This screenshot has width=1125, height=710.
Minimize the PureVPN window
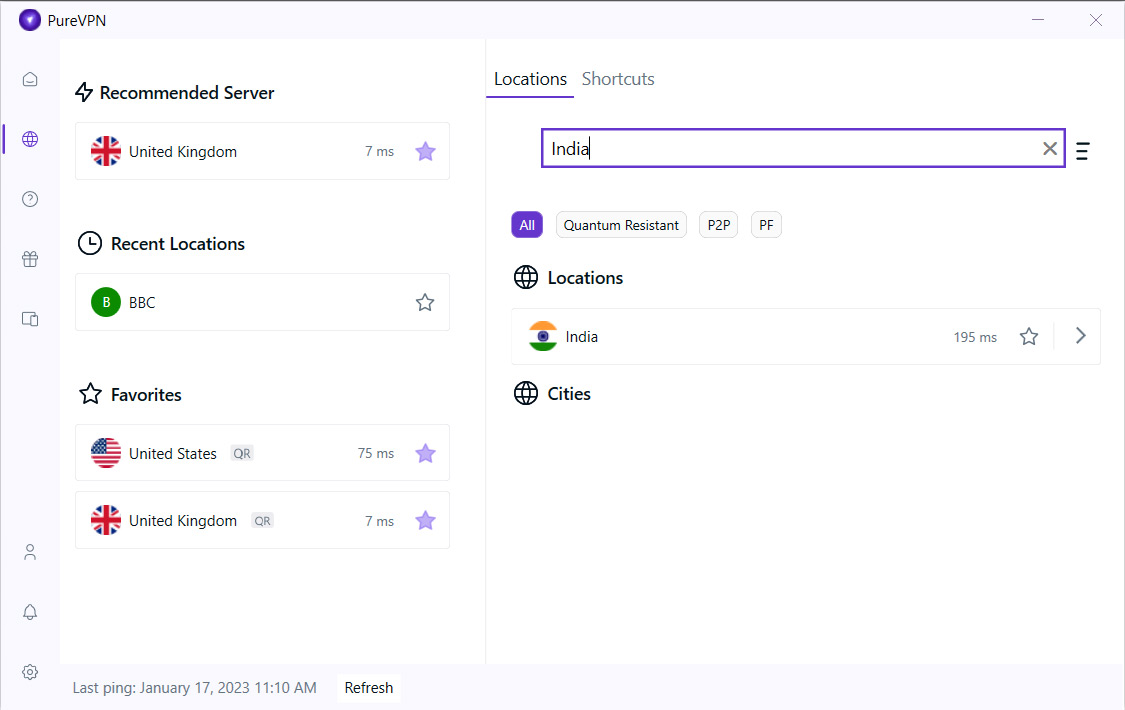[1037, 19]
